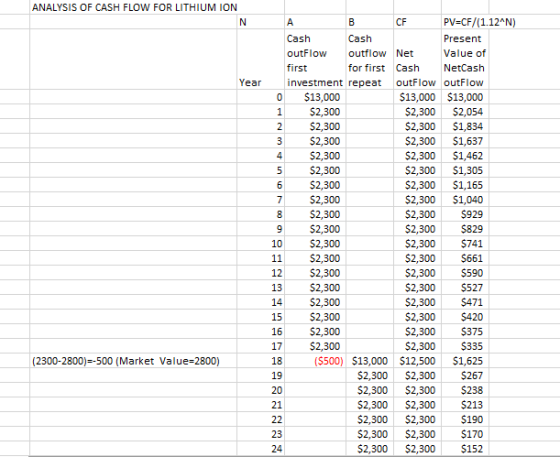560x457 pixels.
Task: Select the $1,040 present value cell
Action: pyautogui.click(x=465, y=200)
